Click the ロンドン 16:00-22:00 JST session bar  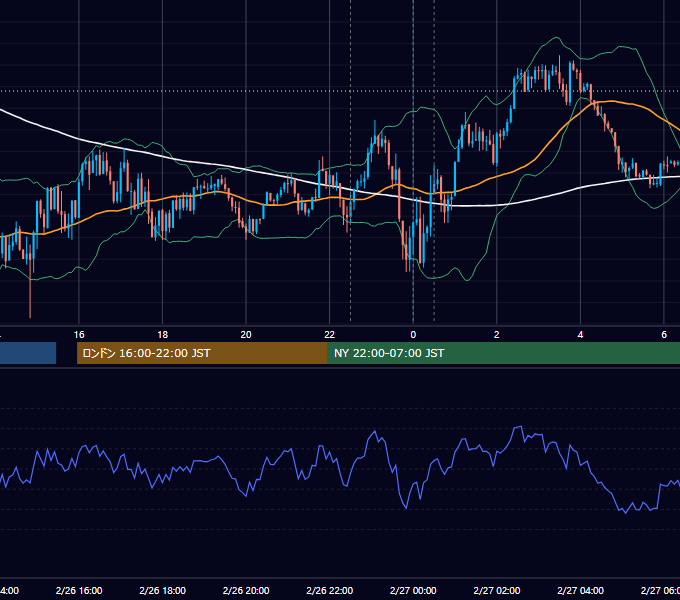pyautogui.click(x=202, y=353)
